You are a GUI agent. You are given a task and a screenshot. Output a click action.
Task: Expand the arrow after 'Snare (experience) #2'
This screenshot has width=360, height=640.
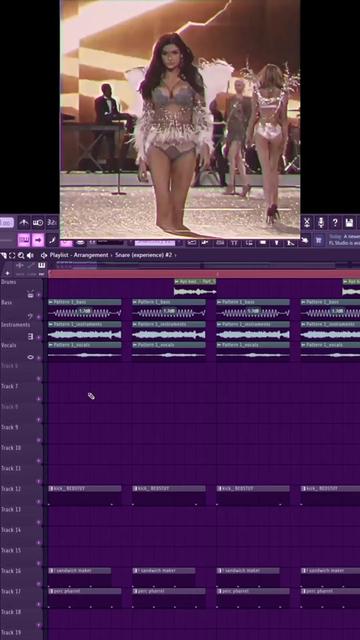coord(176,256)
